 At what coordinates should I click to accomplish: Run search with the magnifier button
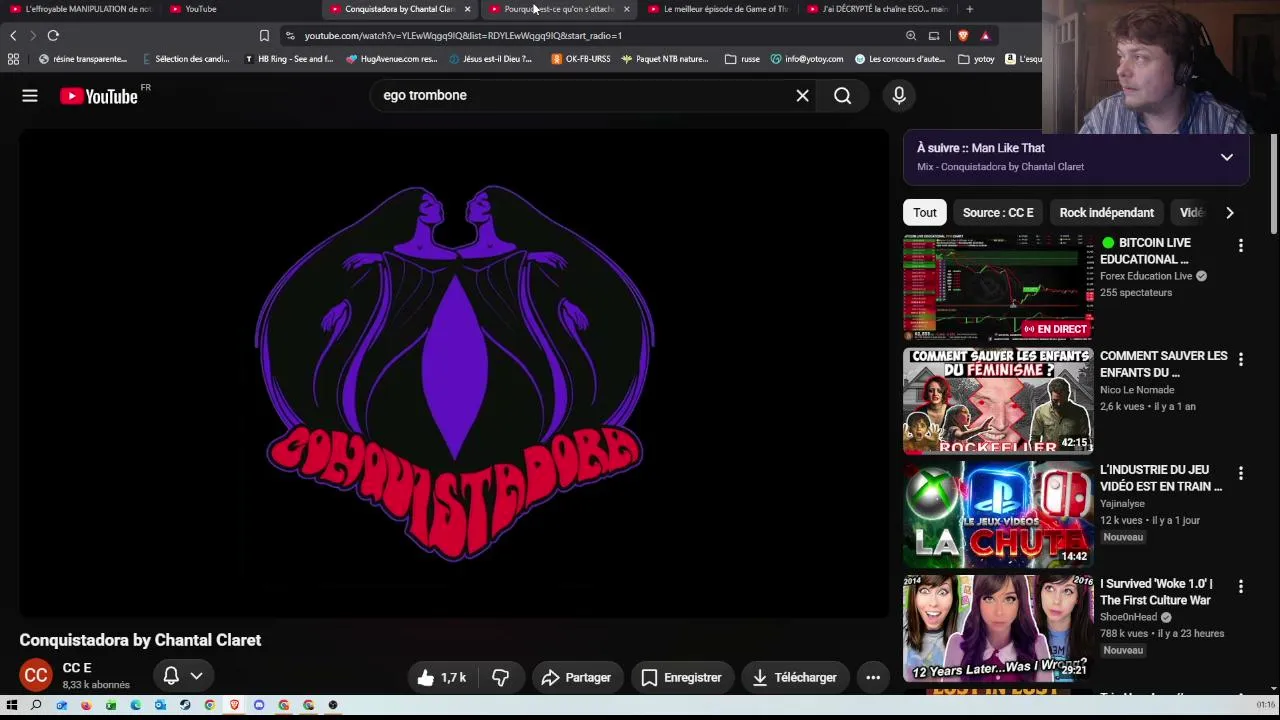843,96
